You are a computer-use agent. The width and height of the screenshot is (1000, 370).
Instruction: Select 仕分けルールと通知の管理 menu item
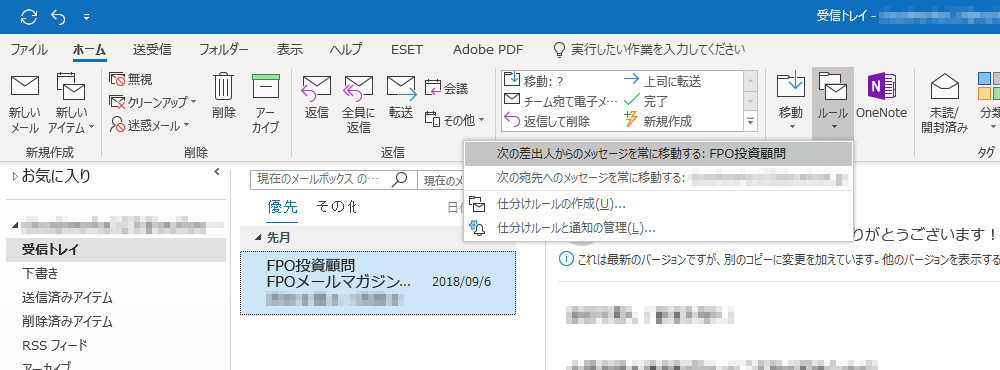pyautogui.click(x=658, y=228)
